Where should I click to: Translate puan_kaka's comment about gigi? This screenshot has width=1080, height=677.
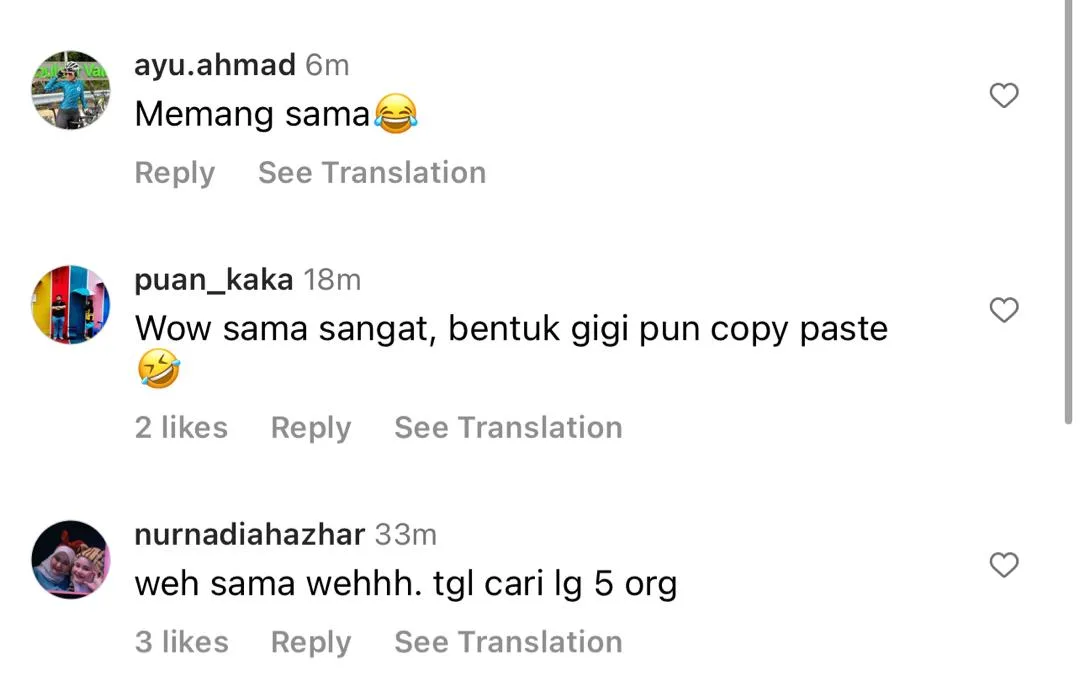coord(508,428)
